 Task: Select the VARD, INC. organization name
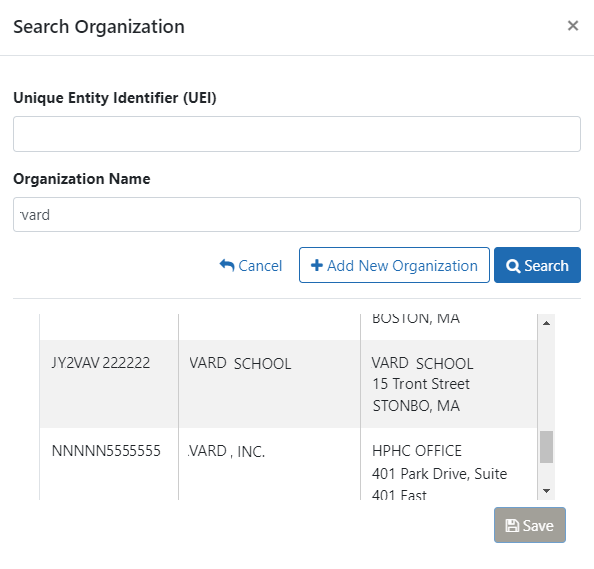coord(227,451)
